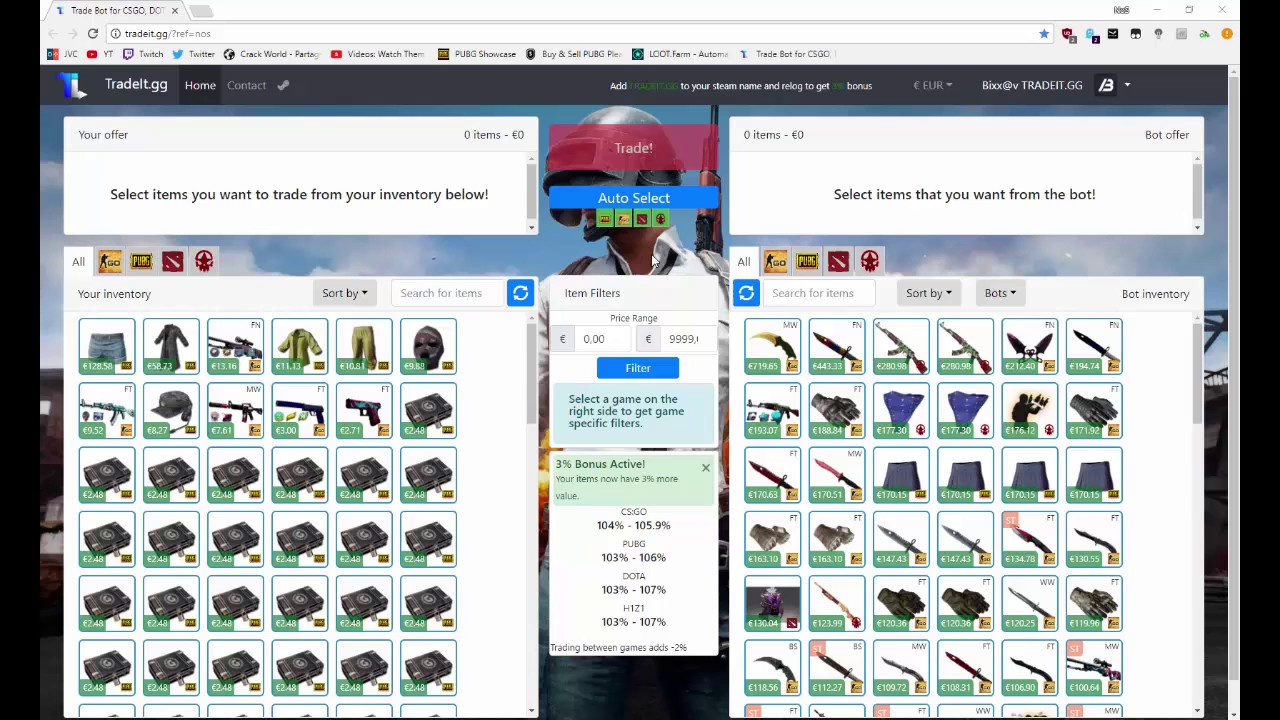Select the denim shorts priced €128.58
Image resolution: width=1280 pixels, height=720 pixels.
pyautogui.click(x=107, y=346)
